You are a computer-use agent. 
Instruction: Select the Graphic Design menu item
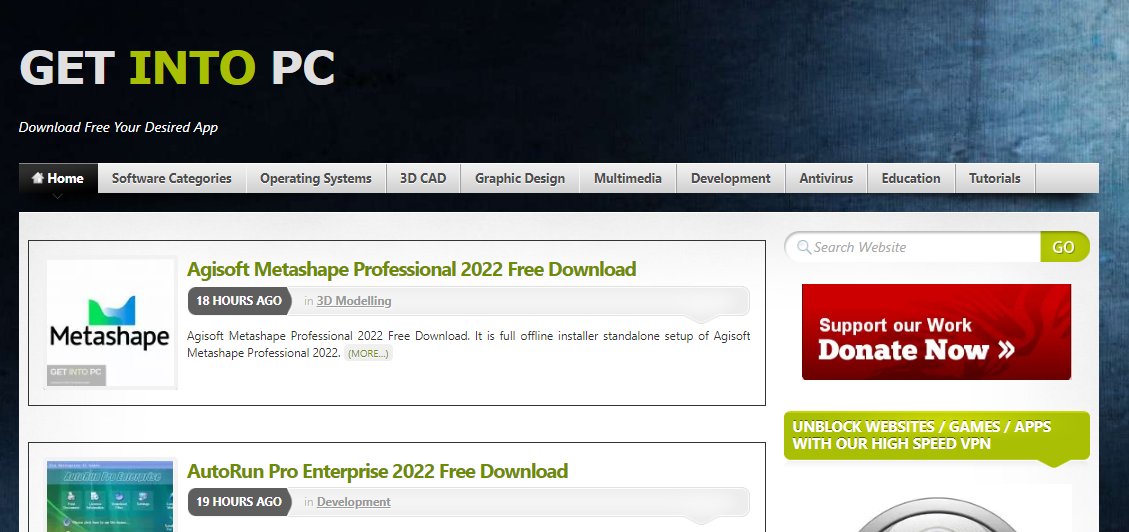[519, 179]
